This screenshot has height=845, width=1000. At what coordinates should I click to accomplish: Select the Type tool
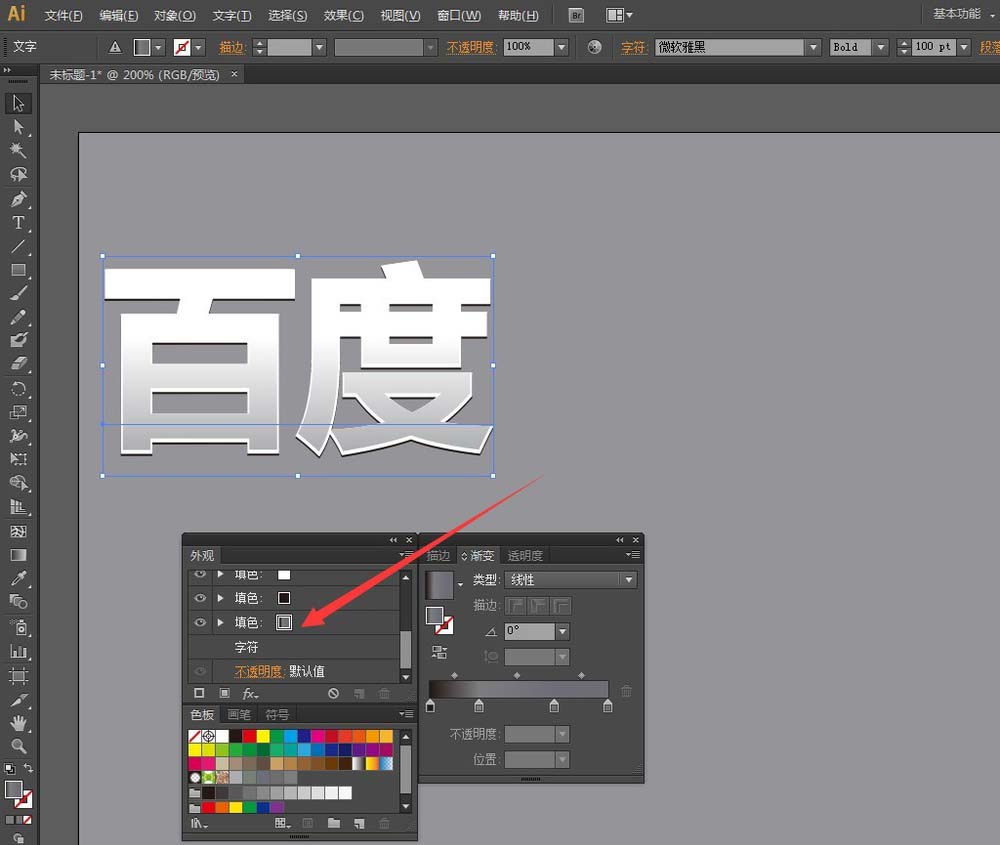(18, 223)
